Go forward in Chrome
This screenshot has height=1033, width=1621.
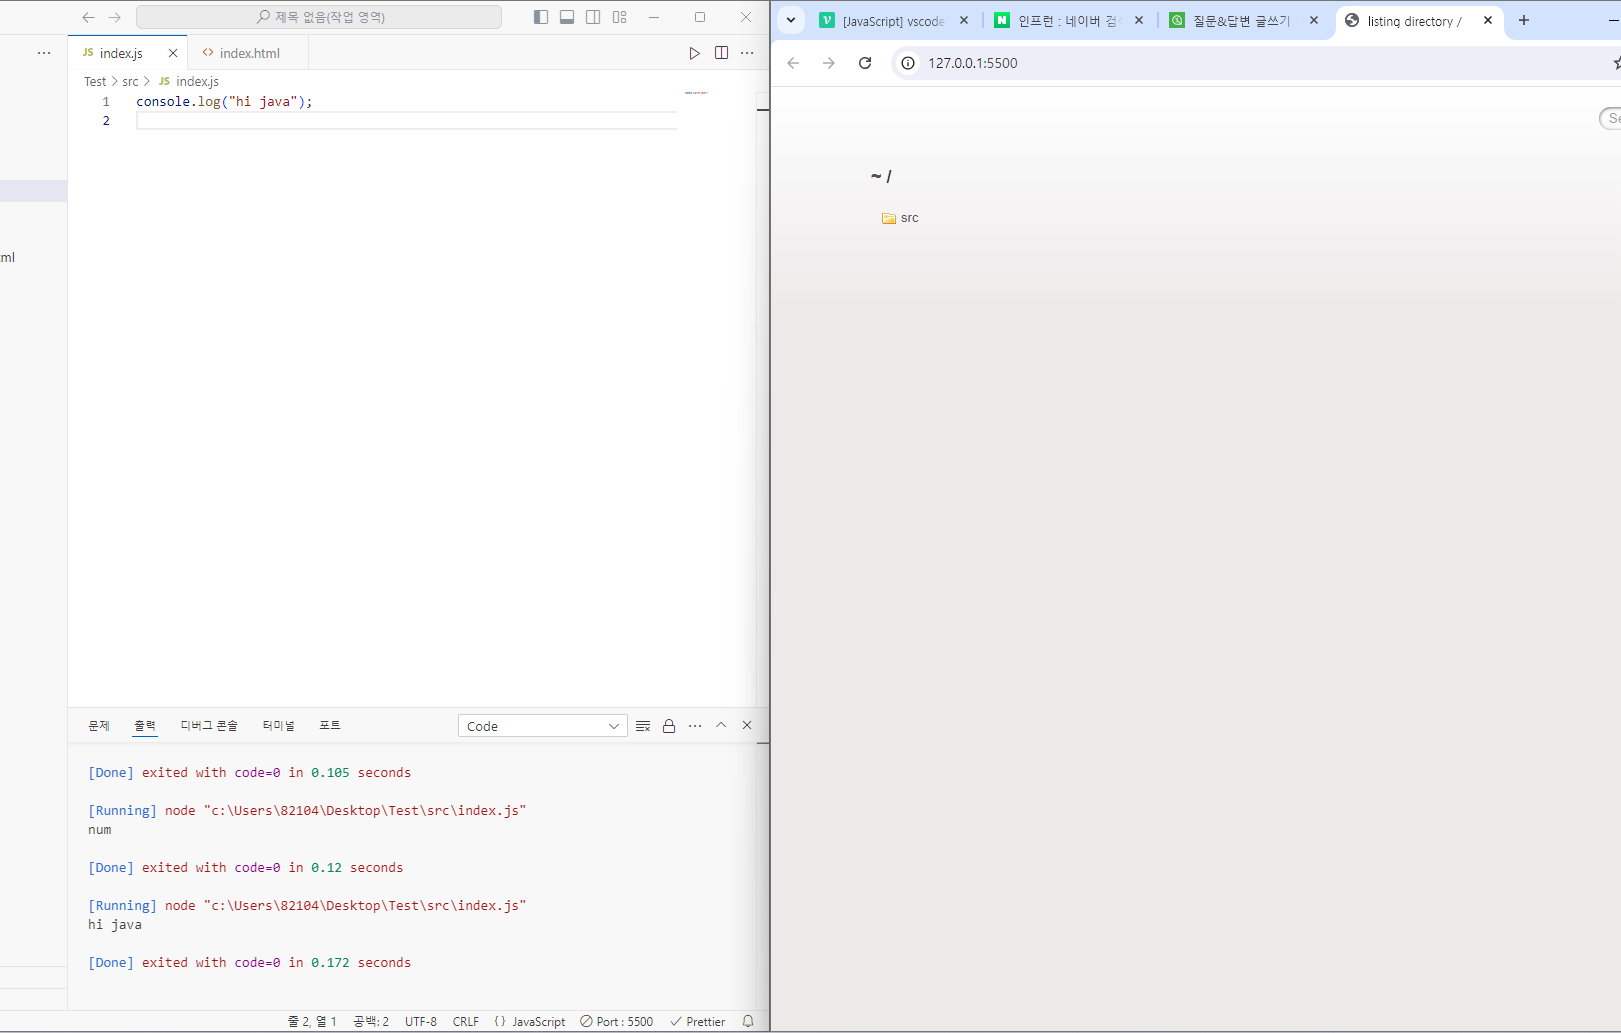[x=829, y=63]
